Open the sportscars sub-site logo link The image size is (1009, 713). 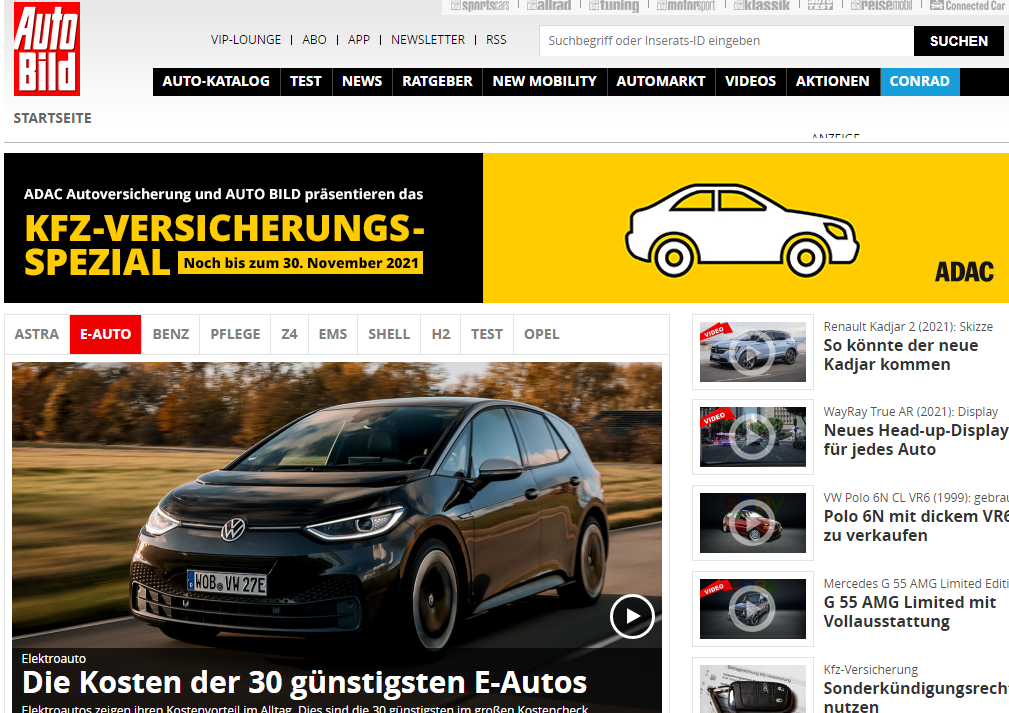[480, 6]
